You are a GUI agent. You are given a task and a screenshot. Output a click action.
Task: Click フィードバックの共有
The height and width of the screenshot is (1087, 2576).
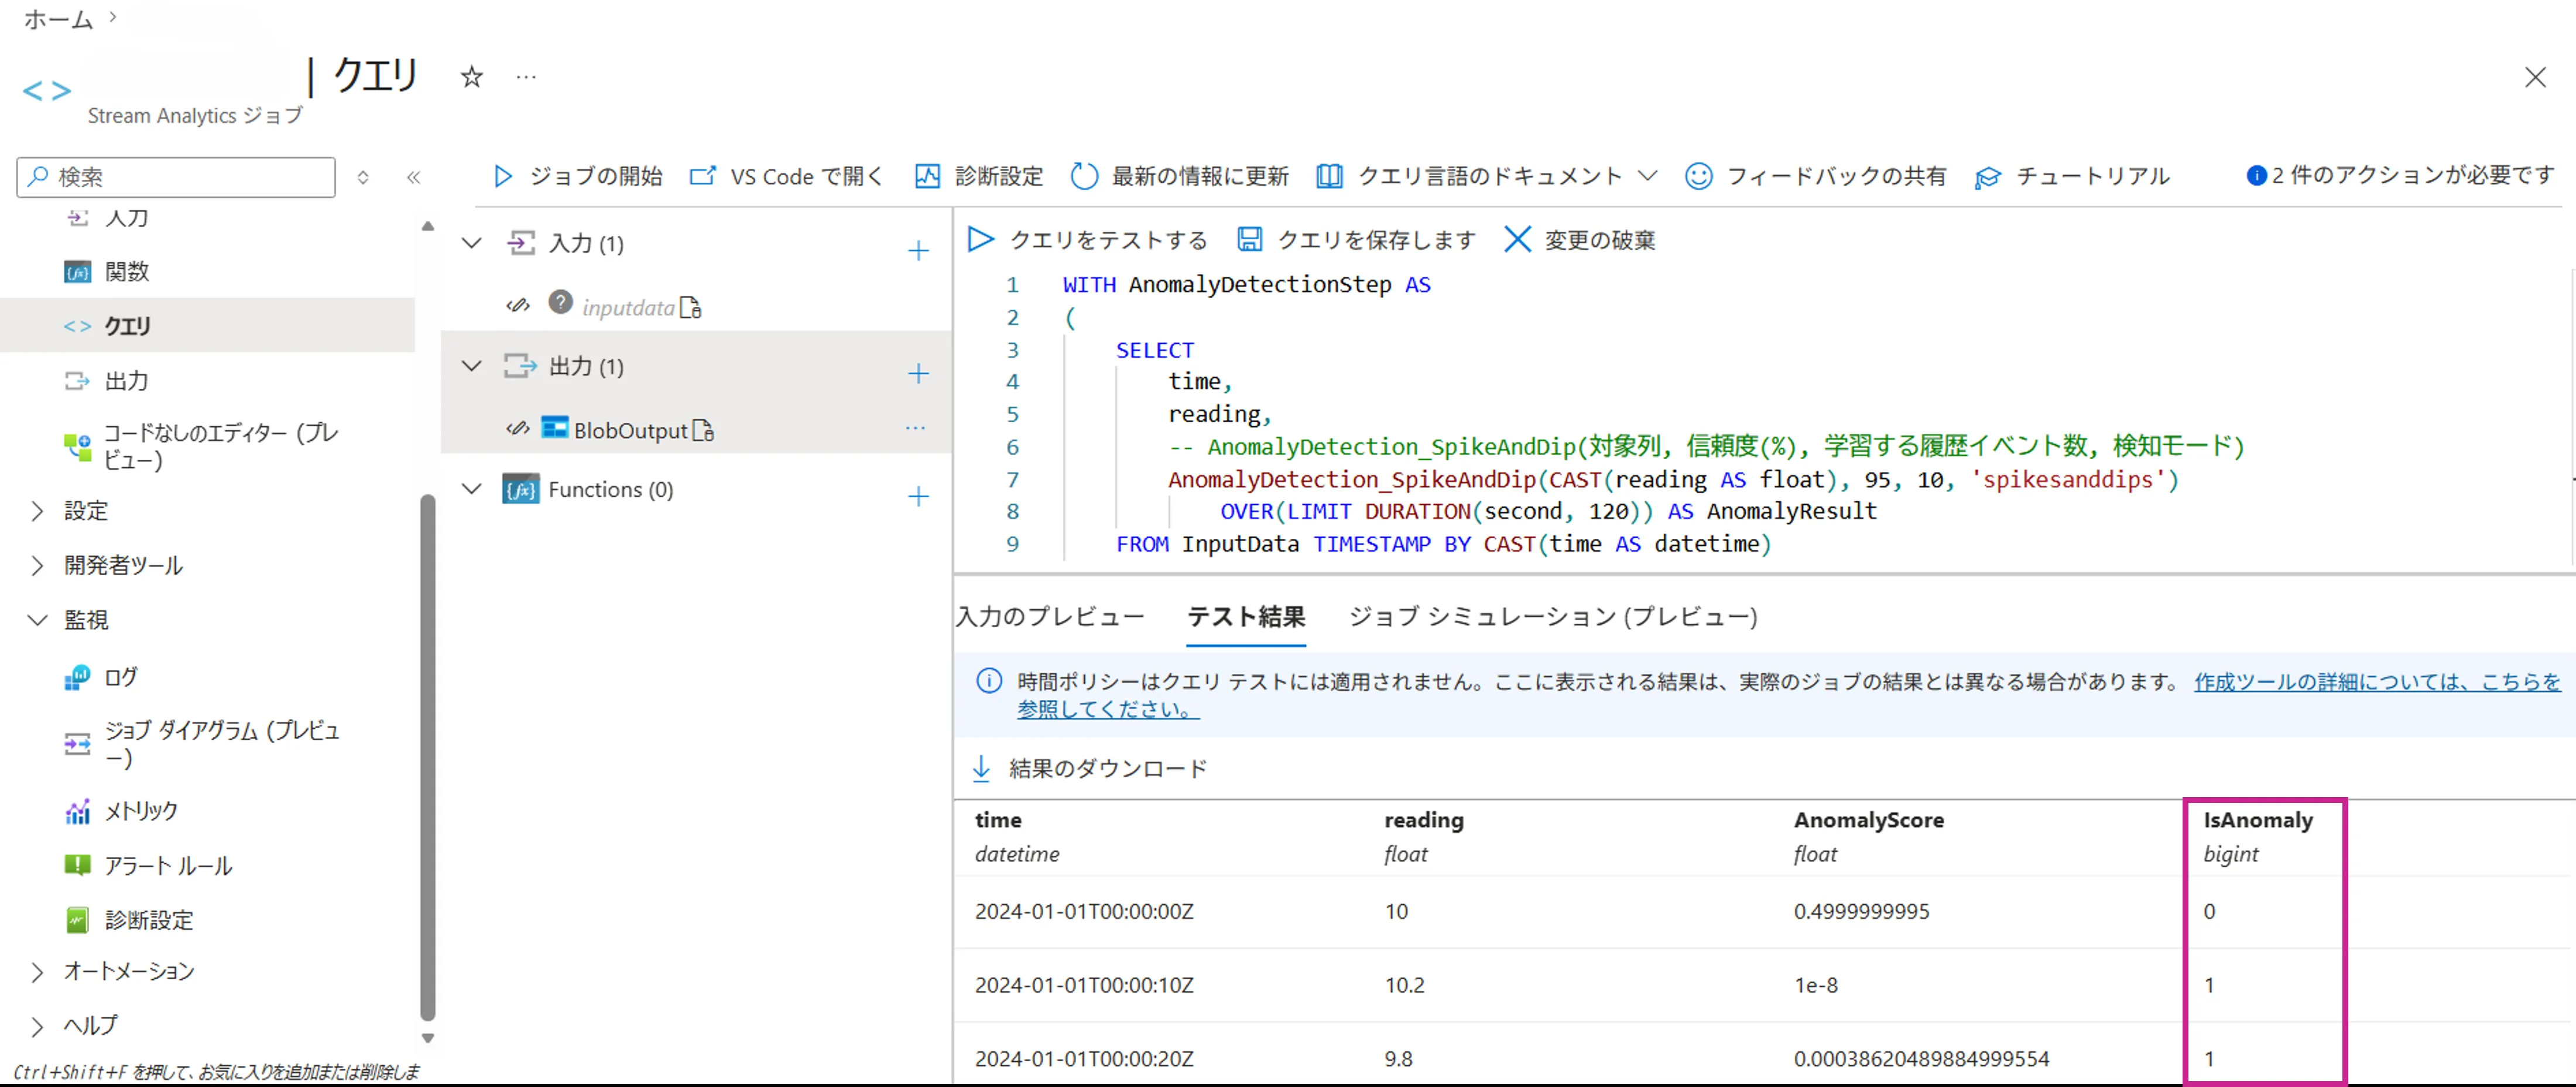pos(1816,177)
